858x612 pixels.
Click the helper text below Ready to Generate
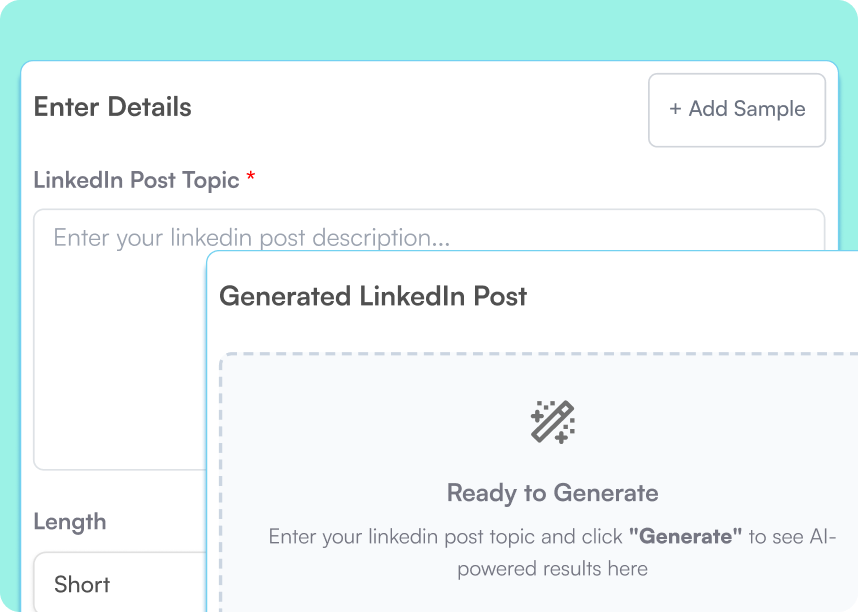click(x=552, y=552)
